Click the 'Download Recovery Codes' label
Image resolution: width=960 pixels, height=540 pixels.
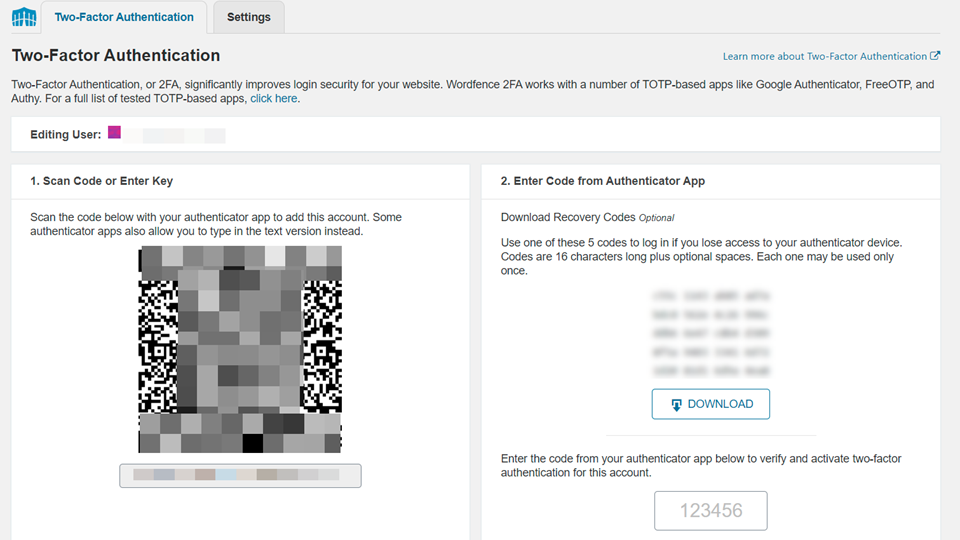coord(567,217)
